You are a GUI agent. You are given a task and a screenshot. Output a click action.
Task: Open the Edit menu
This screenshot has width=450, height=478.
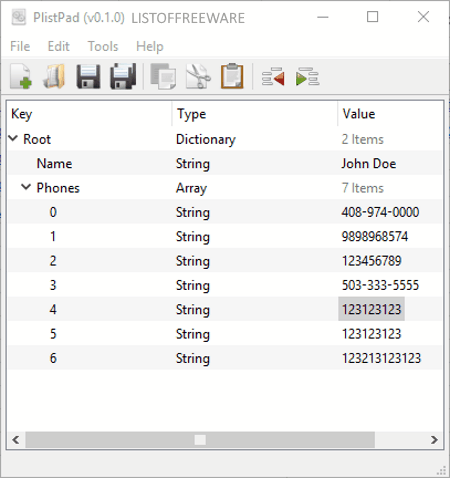point(59,46)
